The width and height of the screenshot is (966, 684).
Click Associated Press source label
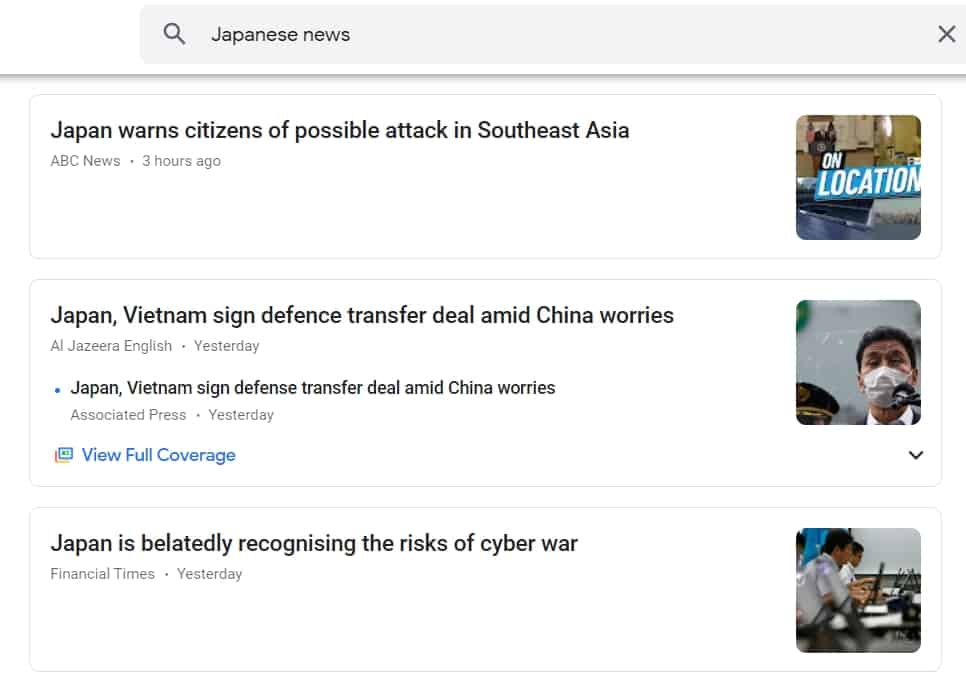[128, 415]
